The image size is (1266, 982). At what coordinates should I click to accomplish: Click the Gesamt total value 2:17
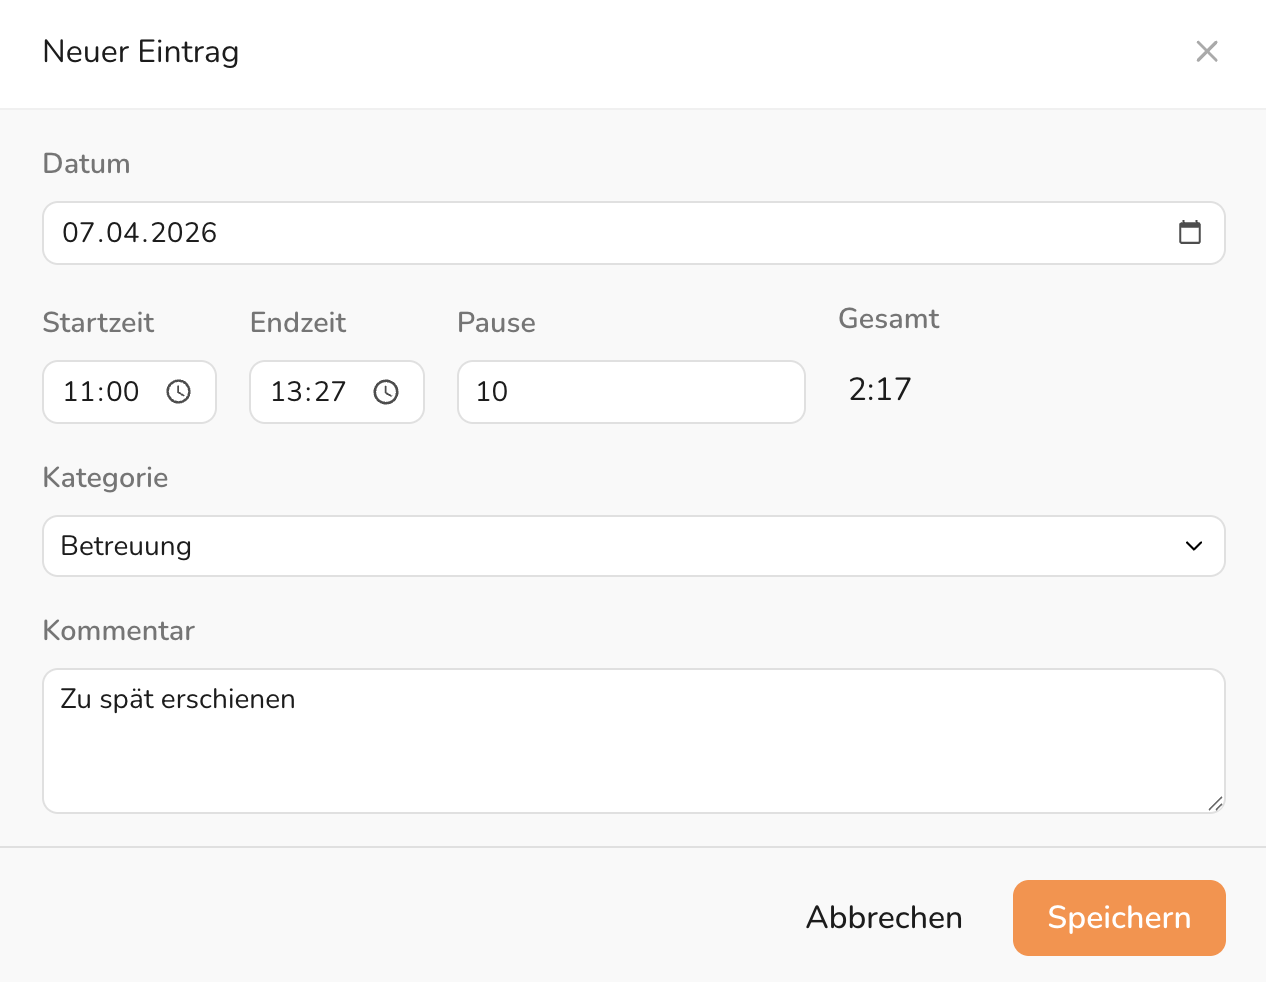[880, 389]
